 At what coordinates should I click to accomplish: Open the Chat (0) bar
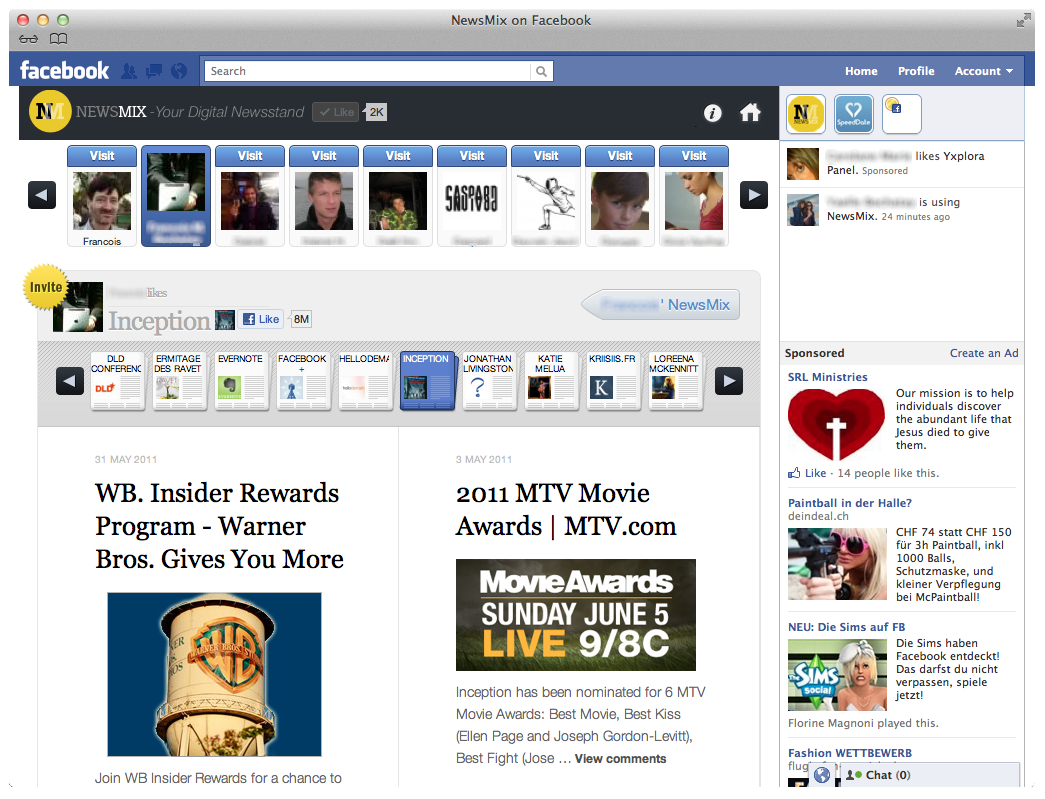tap(930, 775)
